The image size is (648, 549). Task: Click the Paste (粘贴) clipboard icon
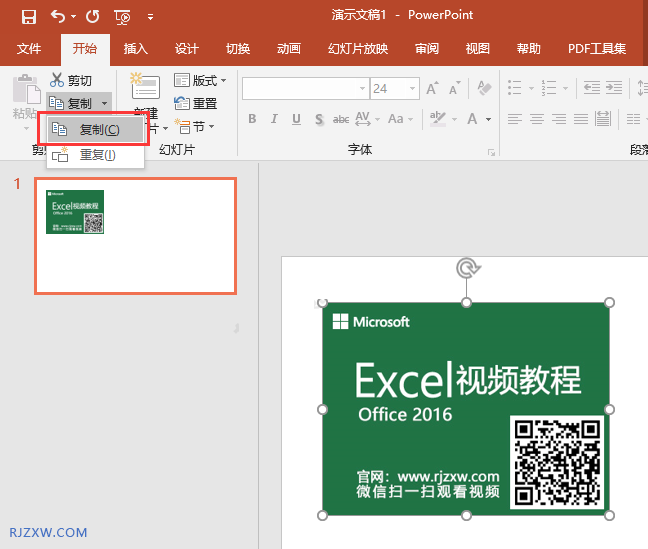22,95
